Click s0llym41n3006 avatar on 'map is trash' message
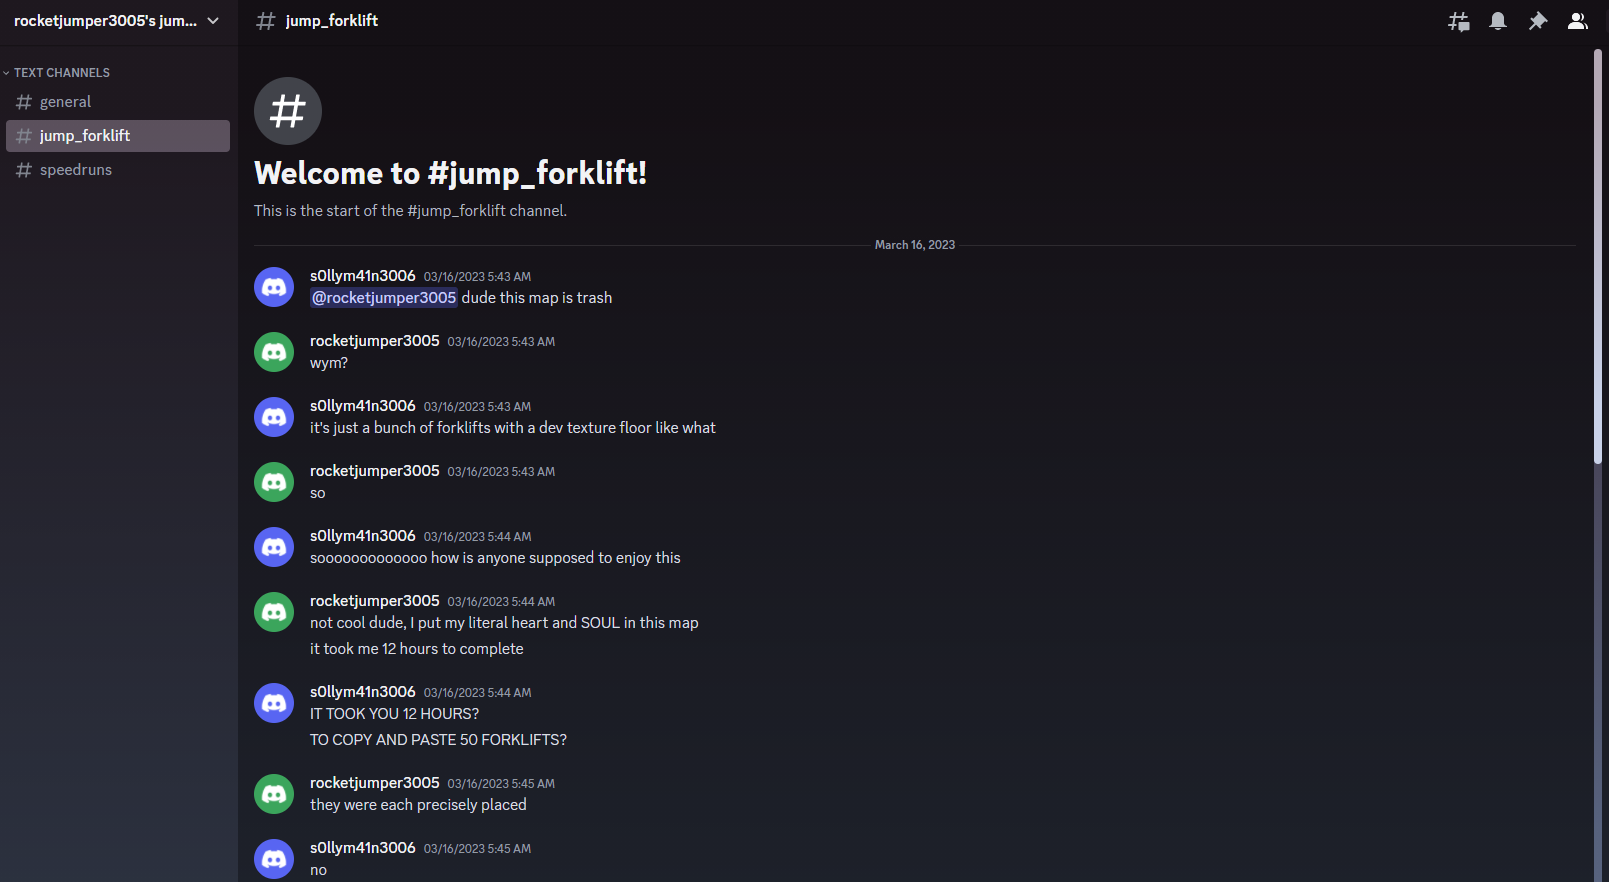Screen dimensions: 1609x882 point(274,287)
